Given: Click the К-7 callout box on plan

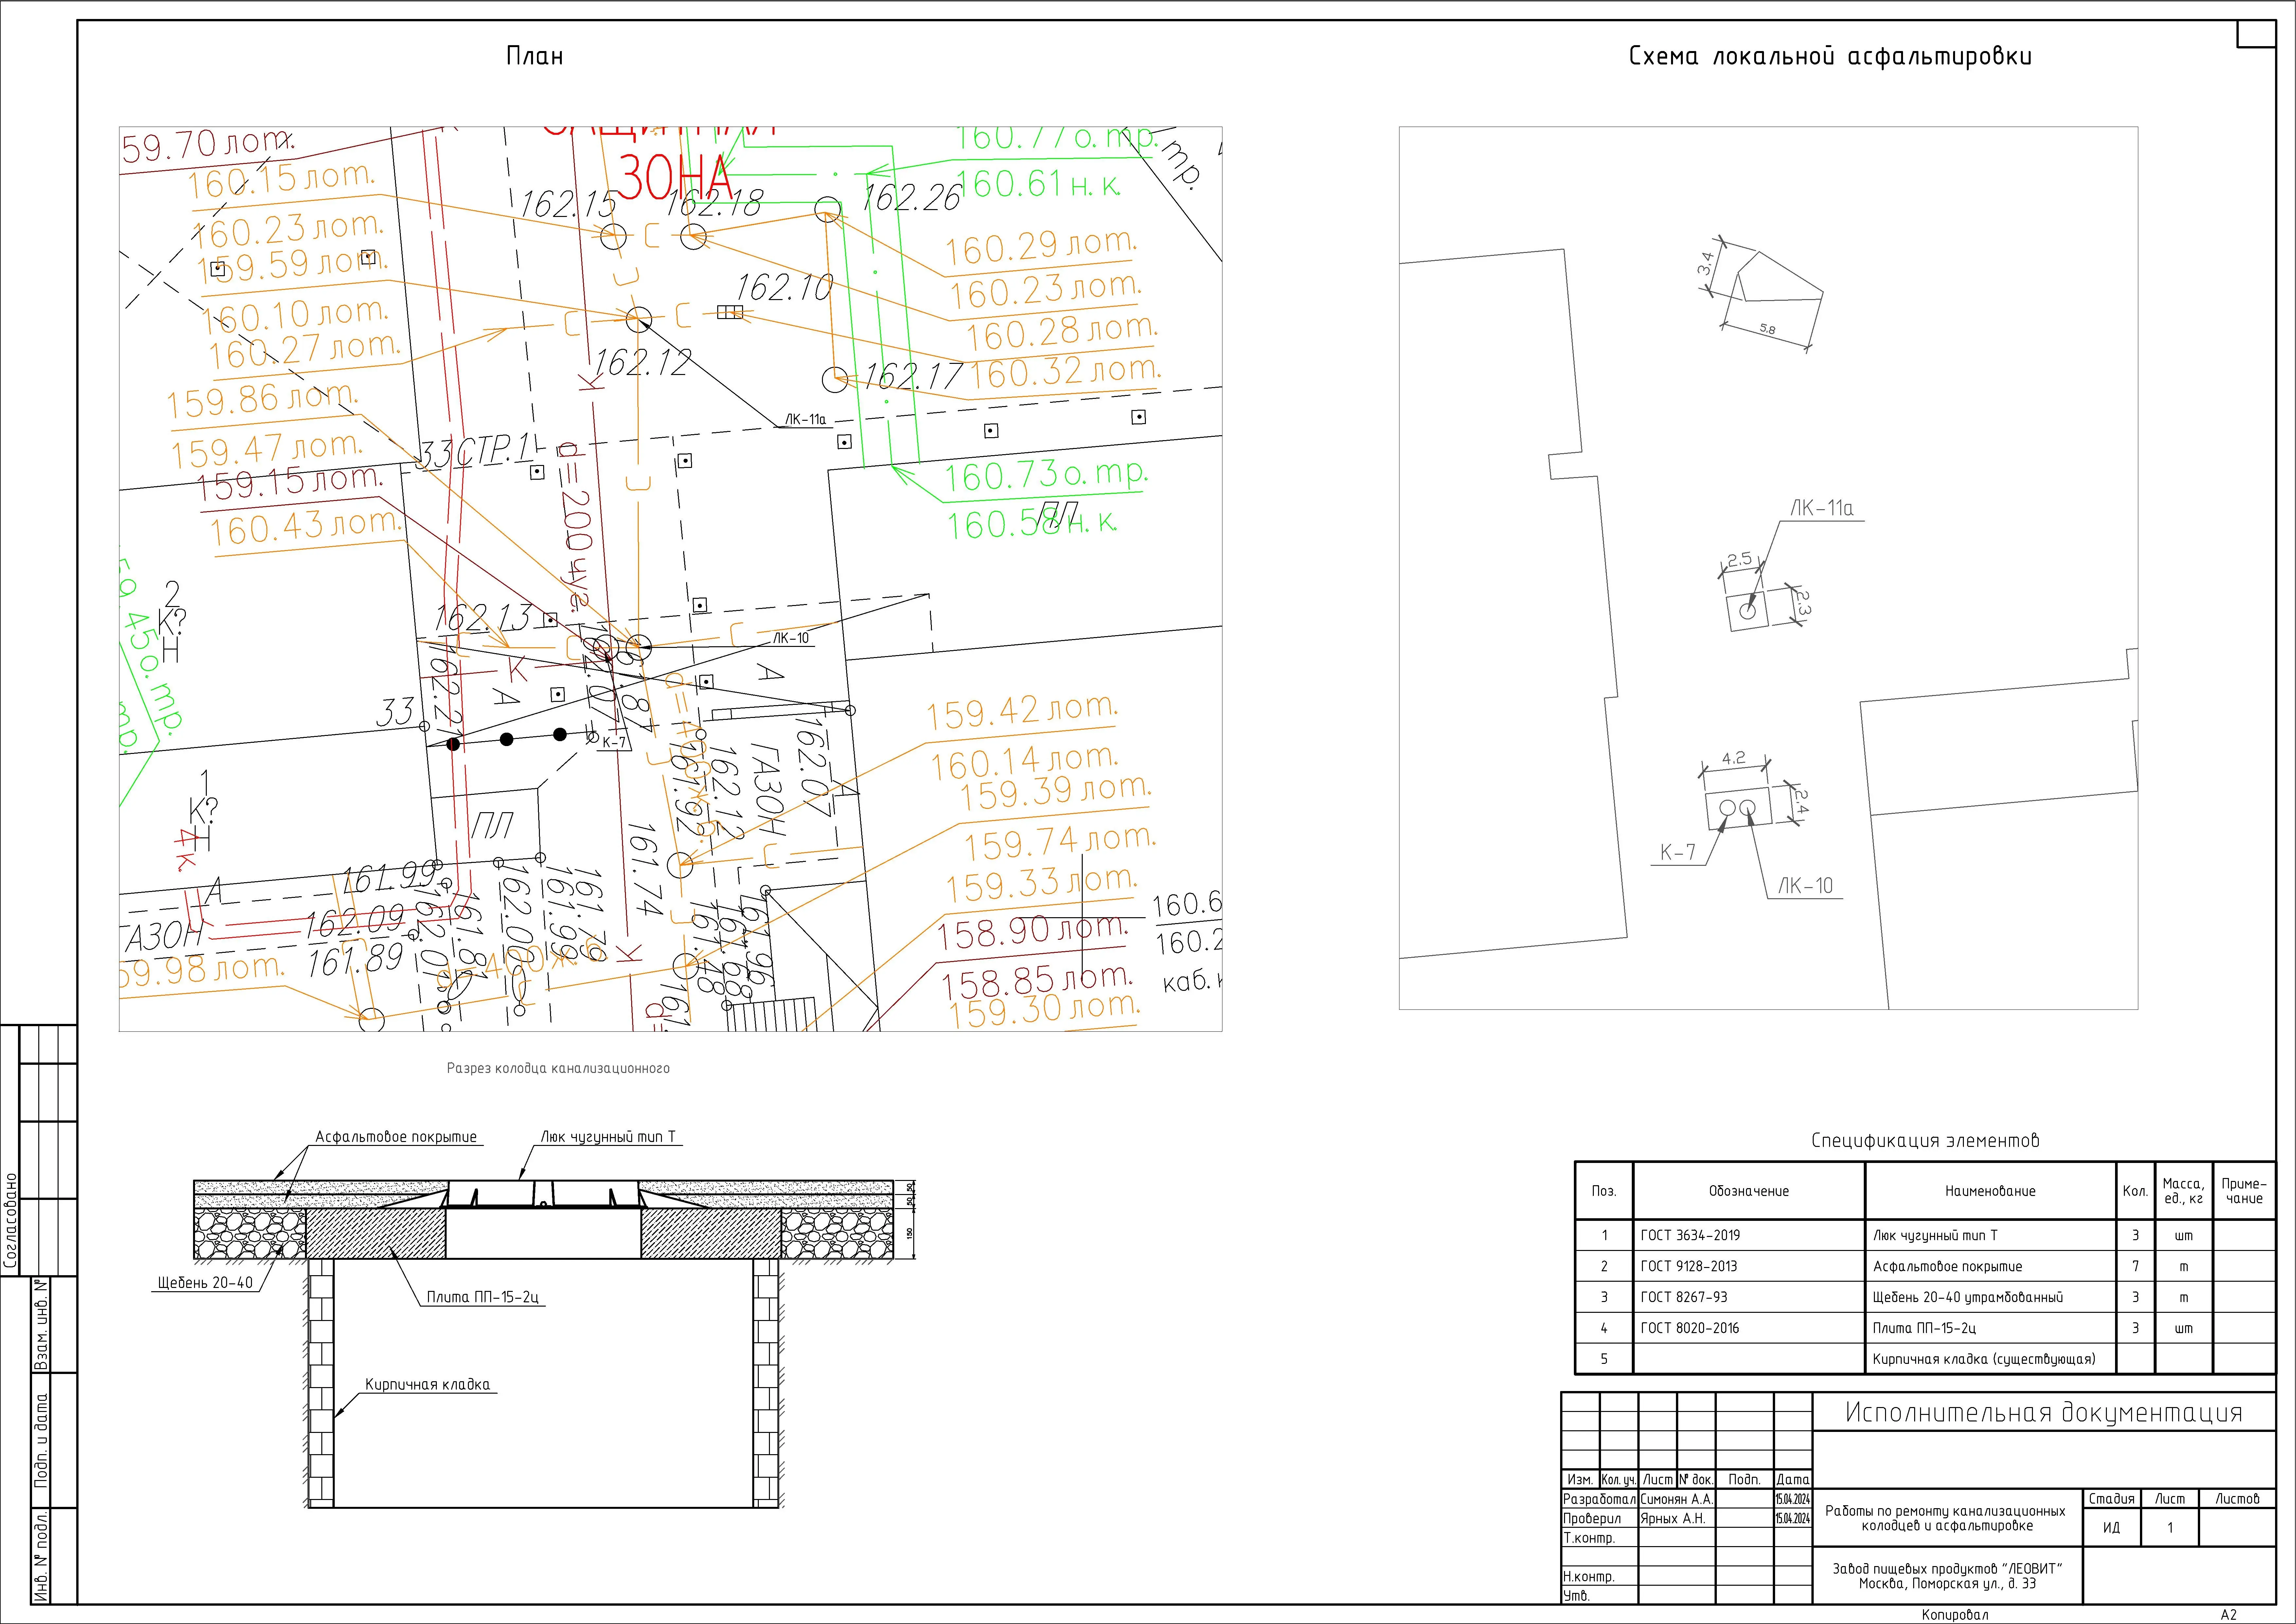Looking at the screenshot, I should click(x=614, y=742).
